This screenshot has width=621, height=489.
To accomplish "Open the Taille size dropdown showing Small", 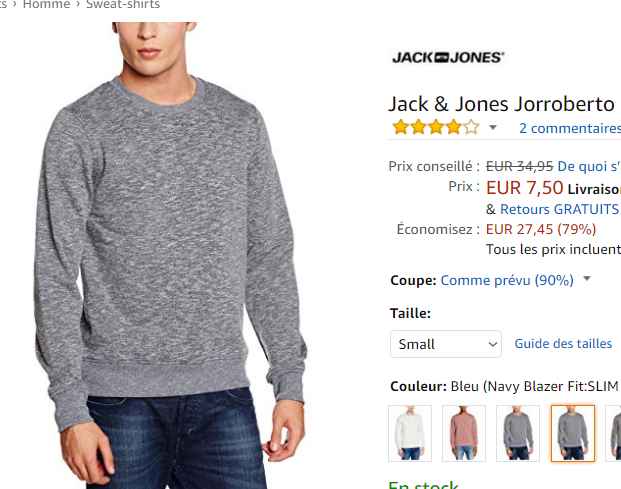I will coord(446,344).
